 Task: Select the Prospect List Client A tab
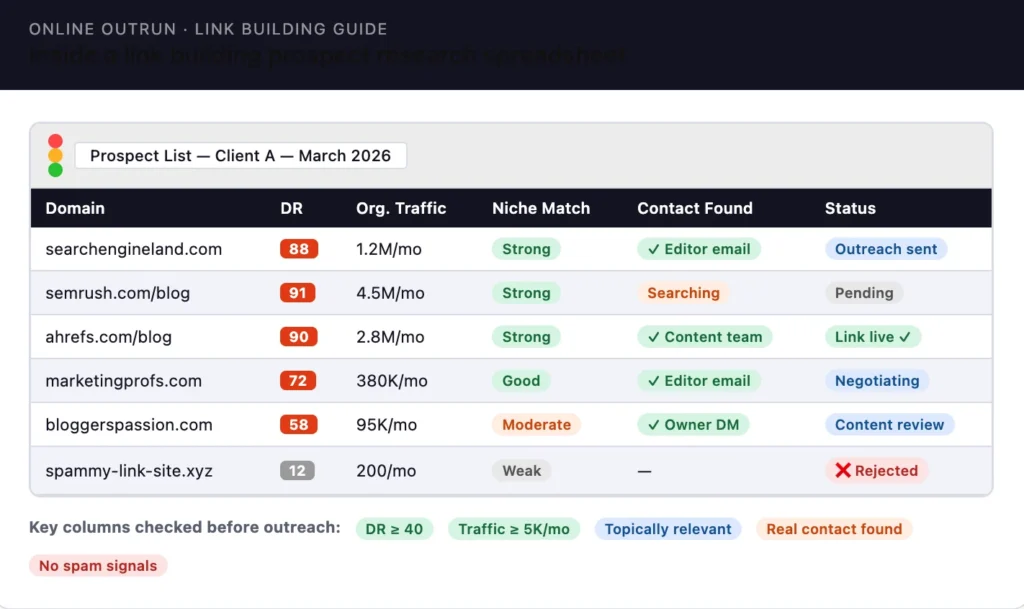pyautogui.click(x=240, y=156)
